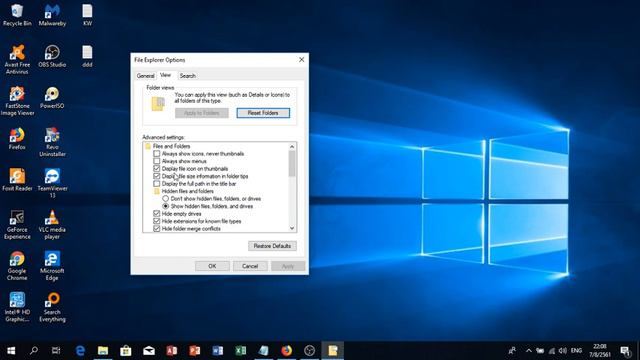Open the Google Chrome desktop shortcut
This screenshot has width=640, height=360.
click(x=17, y=266)
